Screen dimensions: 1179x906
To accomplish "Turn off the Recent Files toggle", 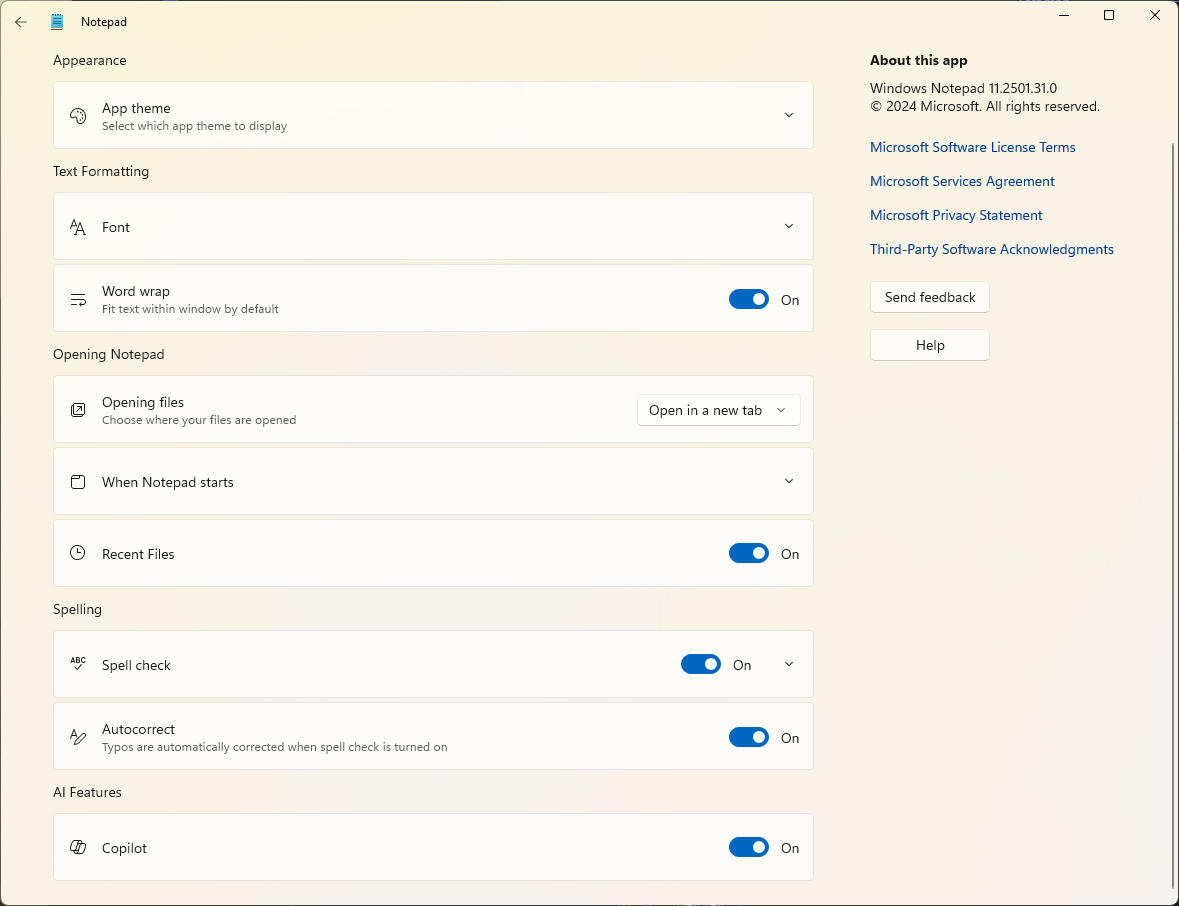I will pyautogui.click(x=749, y=553).
